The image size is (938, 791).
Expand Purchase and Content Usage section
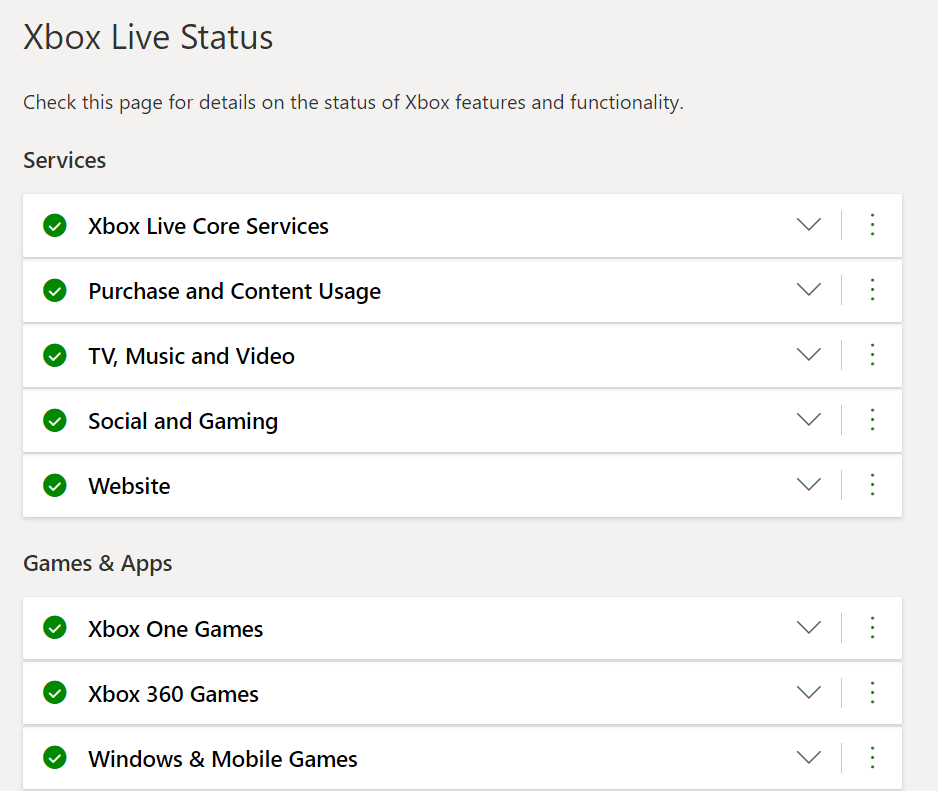pyautogui.click(x=808, y=290)
